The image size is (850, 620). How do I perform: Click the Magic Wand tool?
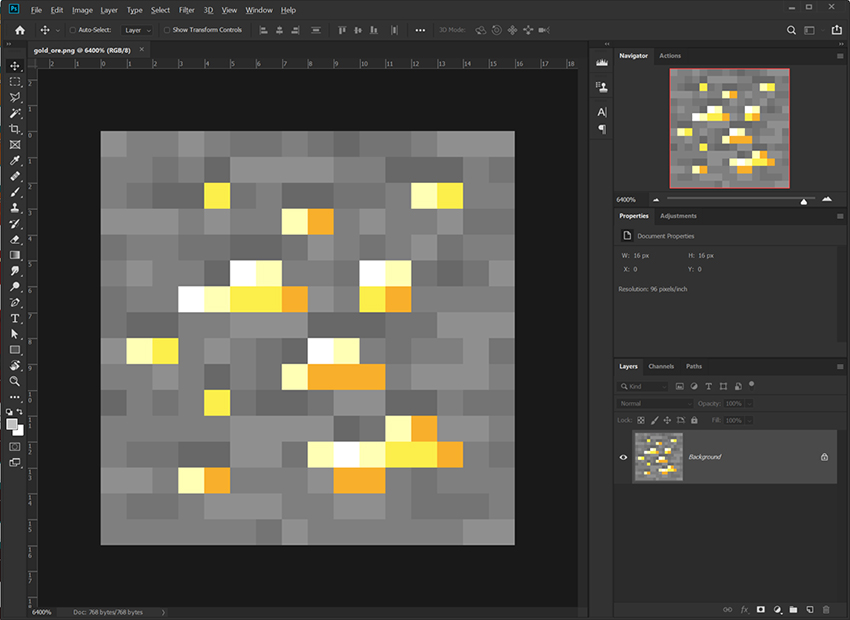pos(15,113)
